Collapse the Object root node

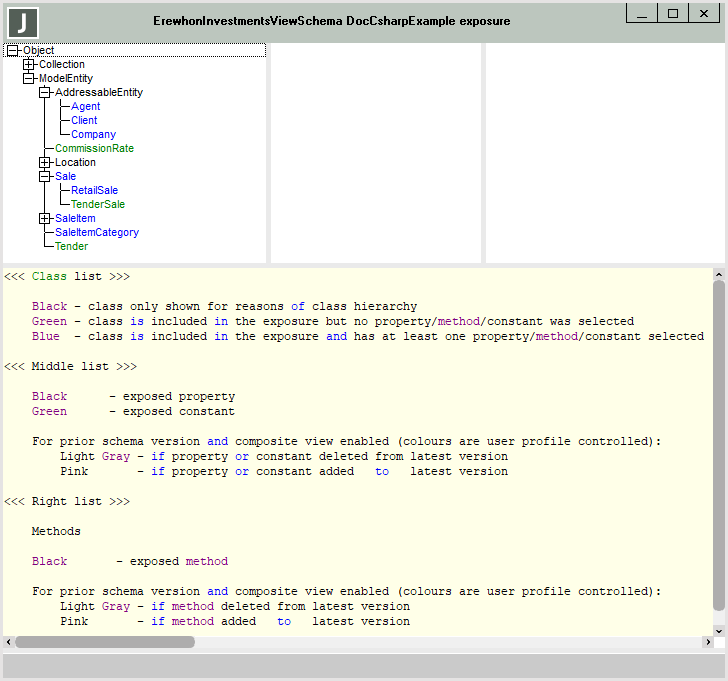coord(13,51)
